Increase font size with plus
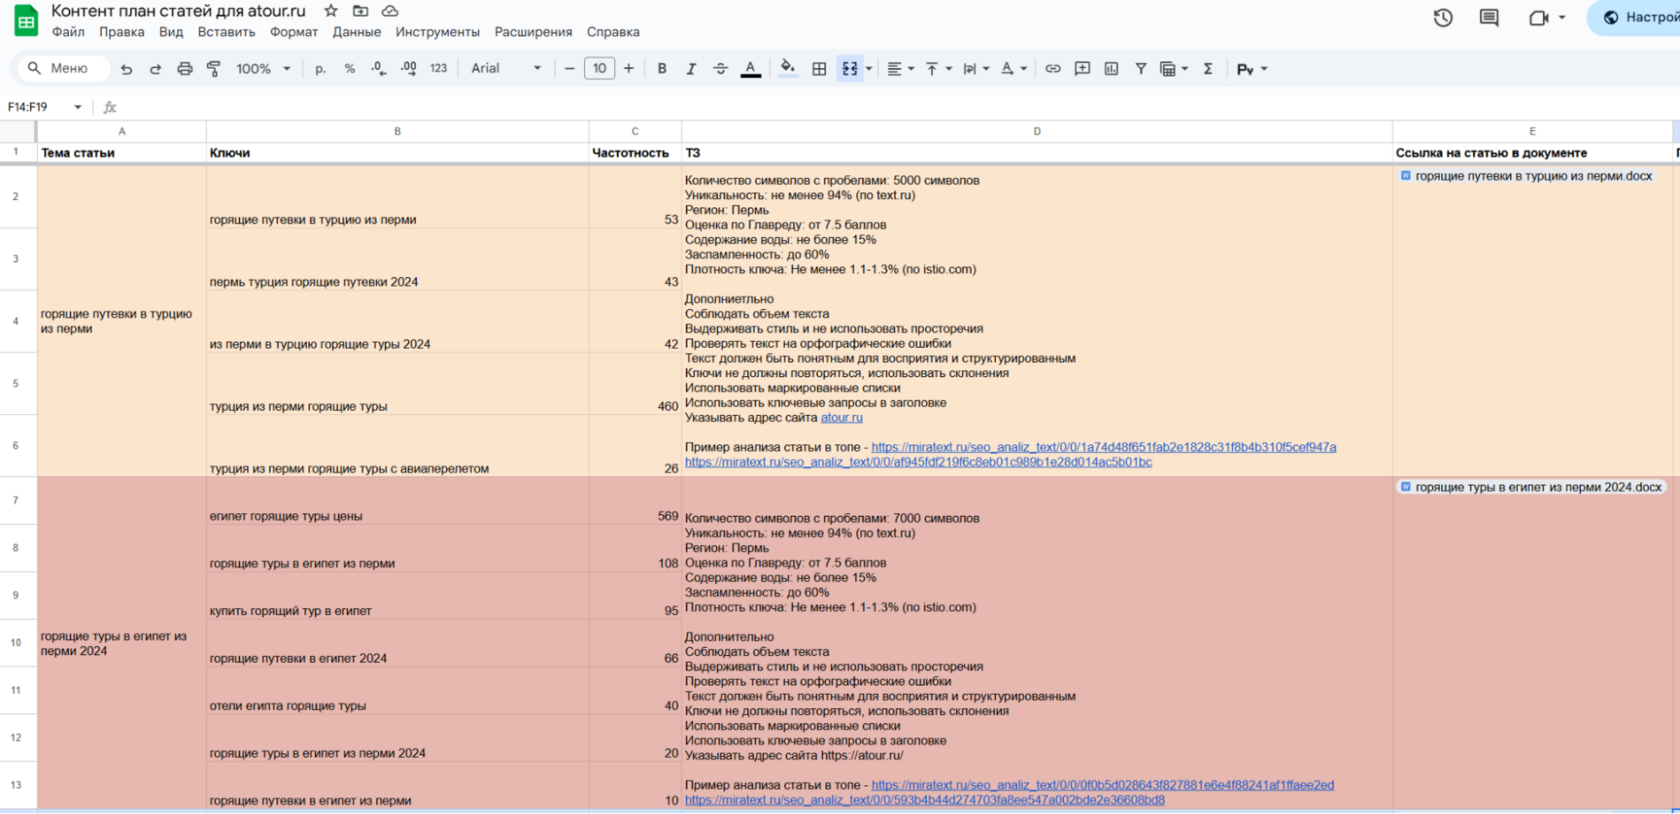The width and height of the screenshot is (1680, 814). tap(628, 69)
